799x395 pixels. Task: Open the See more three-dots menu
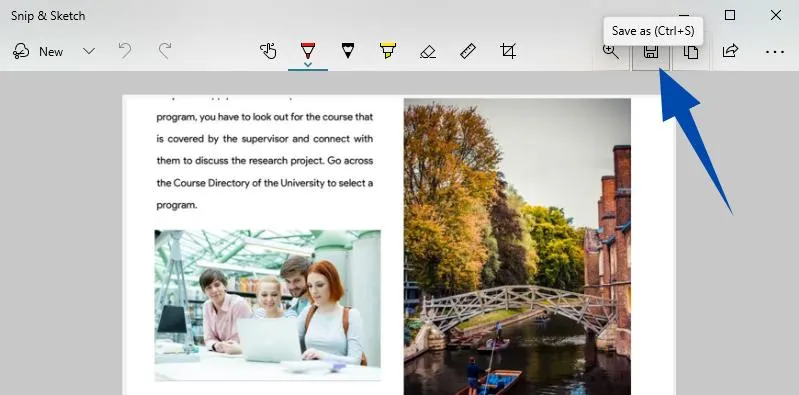tap(775, 51)
